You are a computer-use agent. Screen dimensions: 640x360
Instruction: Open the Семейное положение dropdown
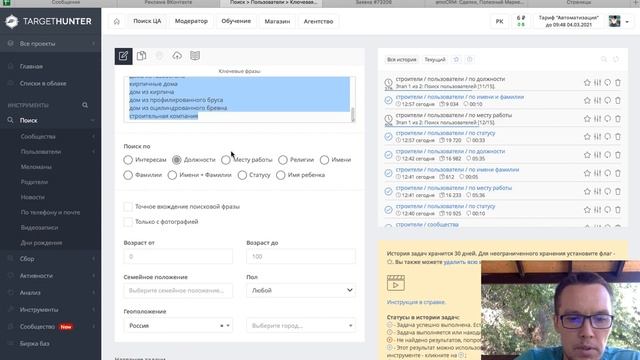point(178,290)
